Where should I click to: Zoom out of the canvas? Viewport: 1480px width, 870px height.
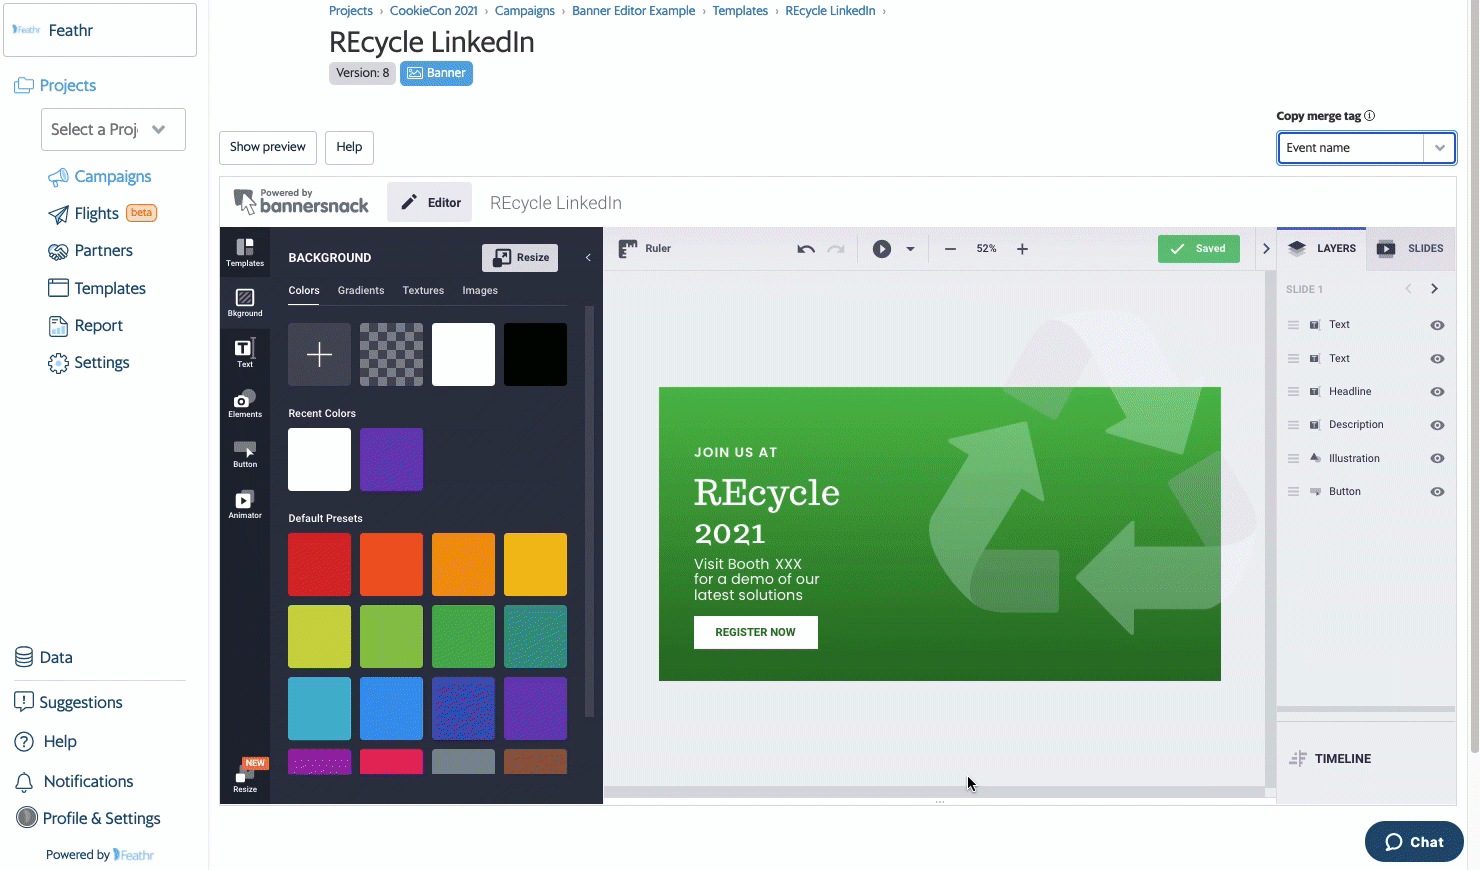[950, 249]
